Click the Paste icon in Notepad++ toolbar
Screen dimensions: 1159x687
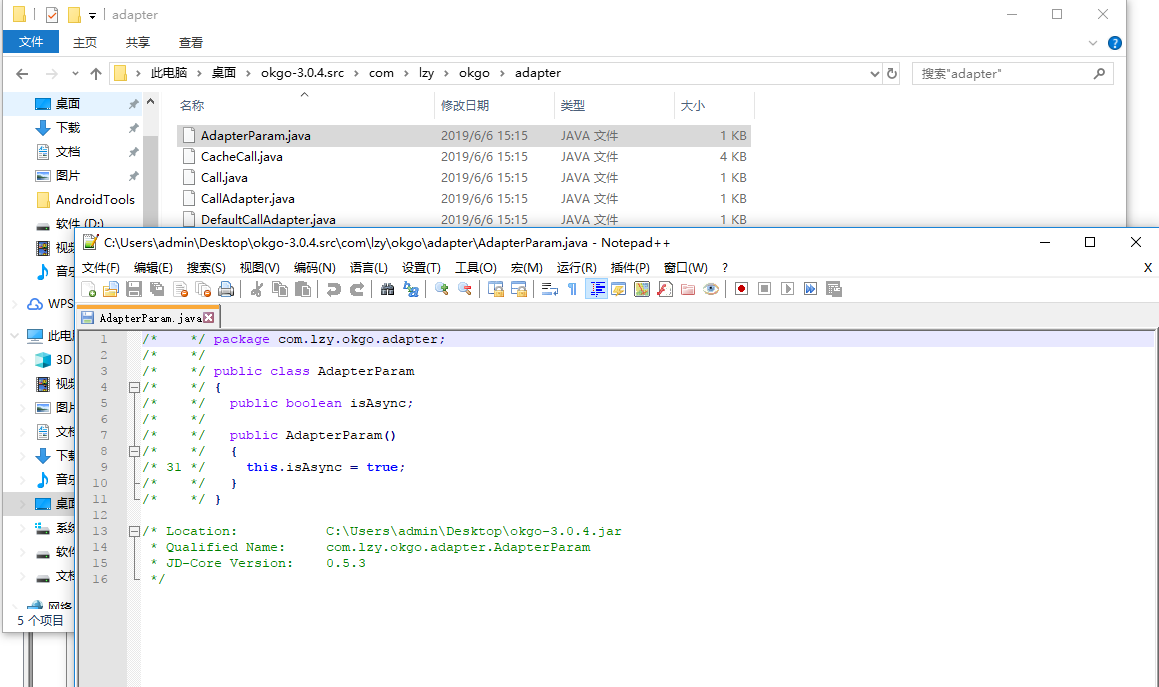click(303, 289)
